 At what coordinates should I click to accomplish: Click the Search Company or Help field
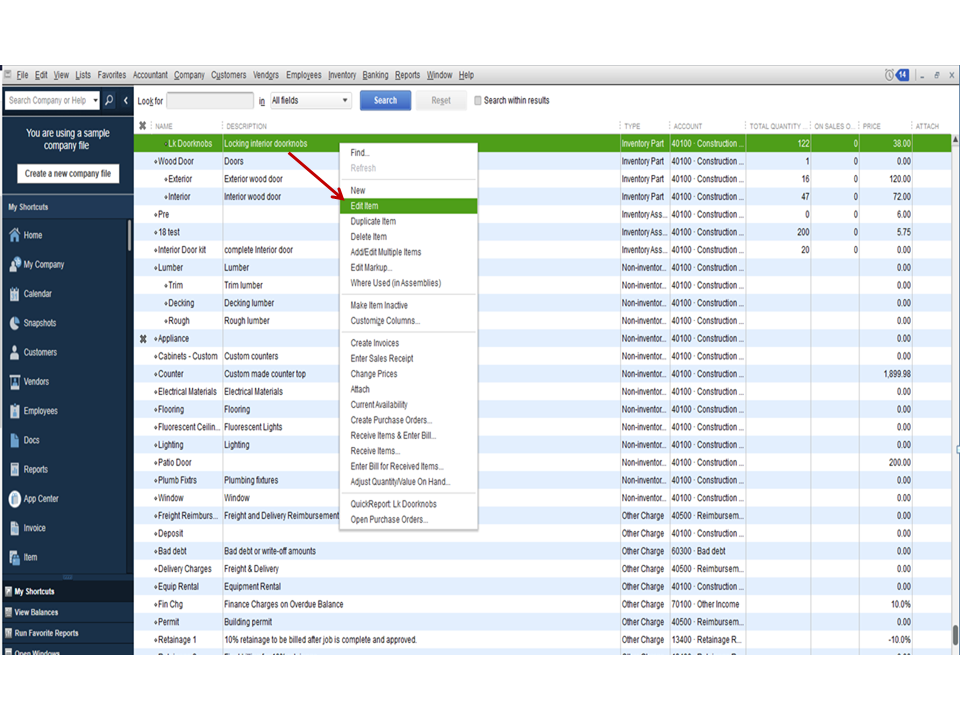48,100
